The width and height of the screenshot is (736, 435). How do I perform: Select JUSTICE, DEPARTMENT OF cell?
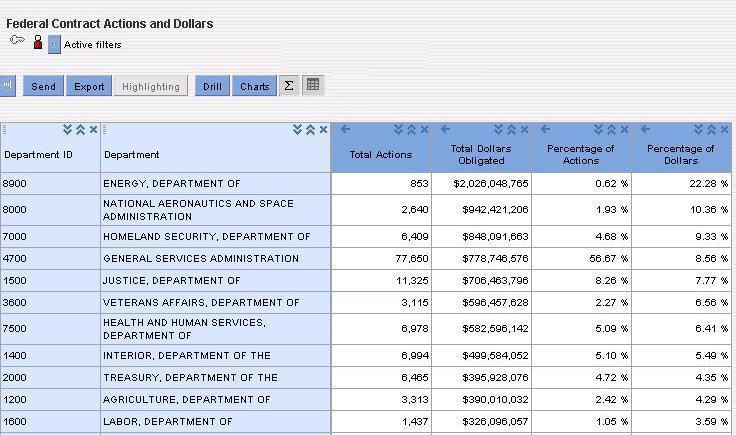[215, 281]
